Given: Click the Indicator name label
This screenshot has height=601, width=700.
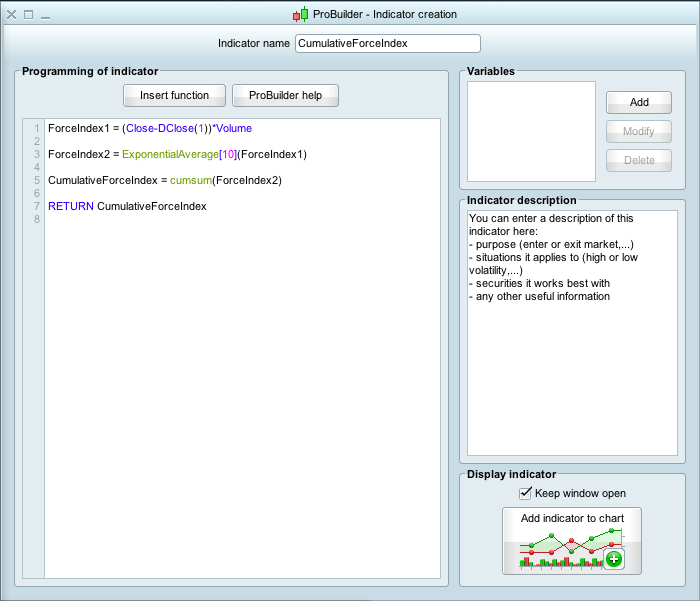Looking at the screenshot, I should tap(254, 43).
